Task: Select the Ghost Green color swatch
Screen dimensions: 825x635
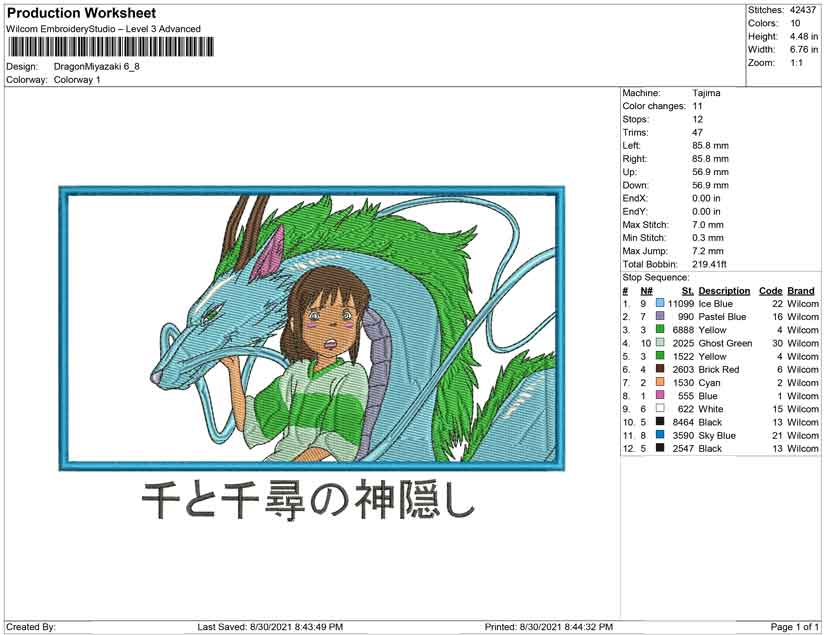Action: [x=660, y=342]
